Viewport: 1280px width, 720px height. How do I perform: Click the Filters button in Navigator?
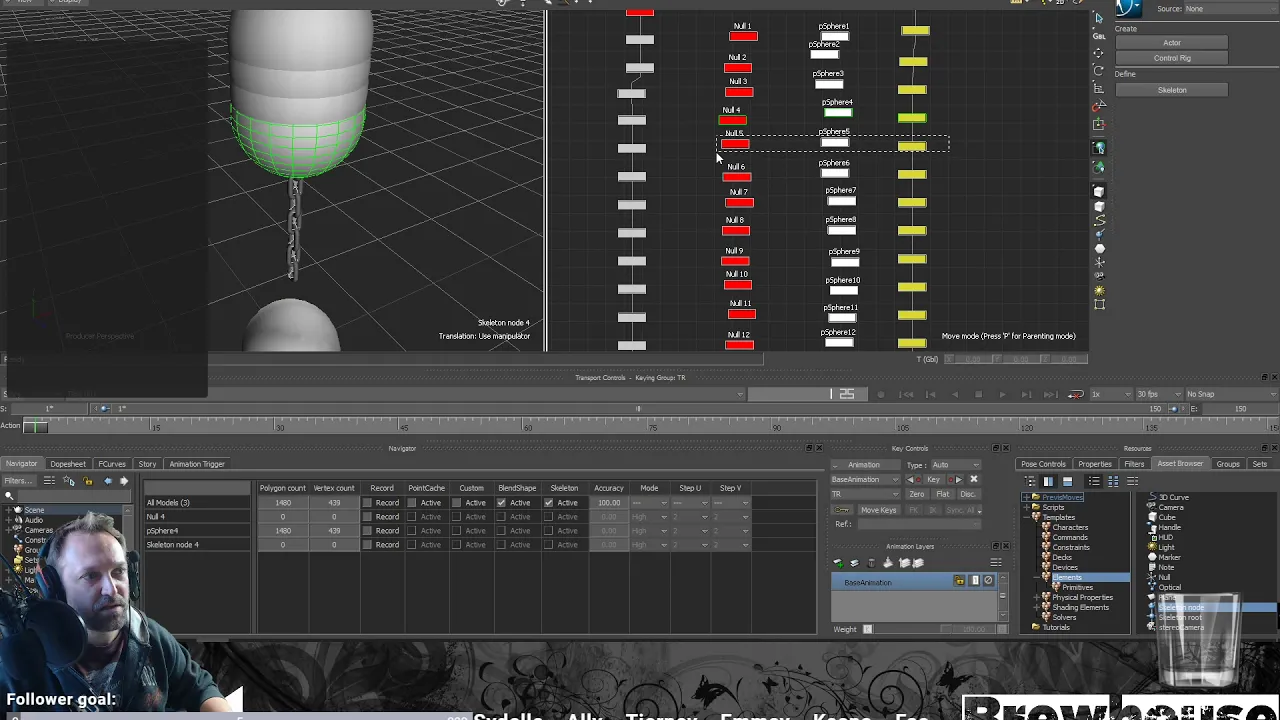[x=19, y=481]
